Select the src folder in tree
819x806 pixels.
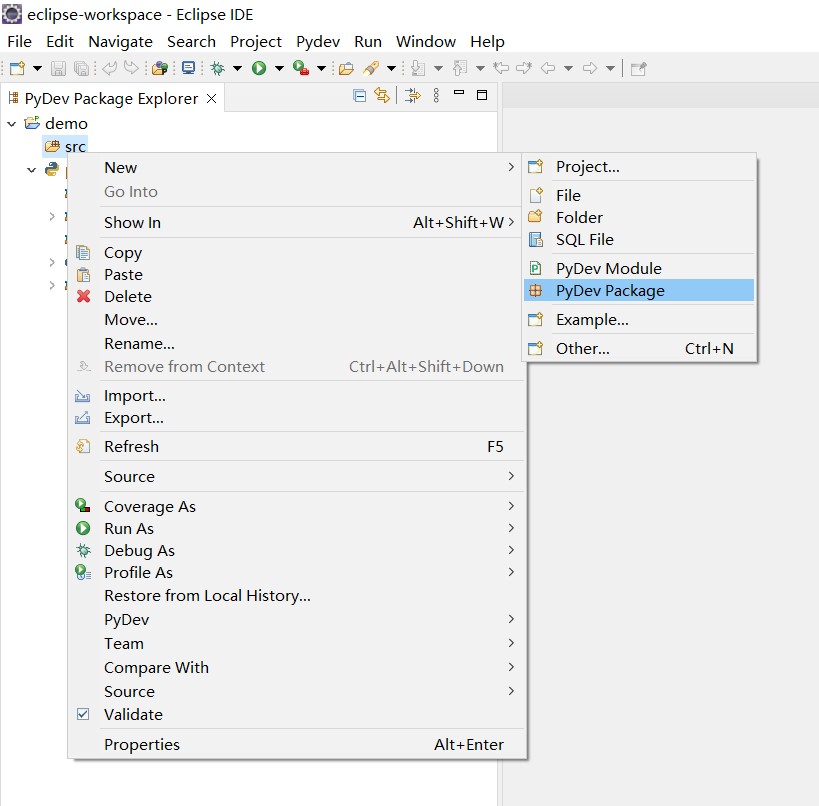coord(65,147)
